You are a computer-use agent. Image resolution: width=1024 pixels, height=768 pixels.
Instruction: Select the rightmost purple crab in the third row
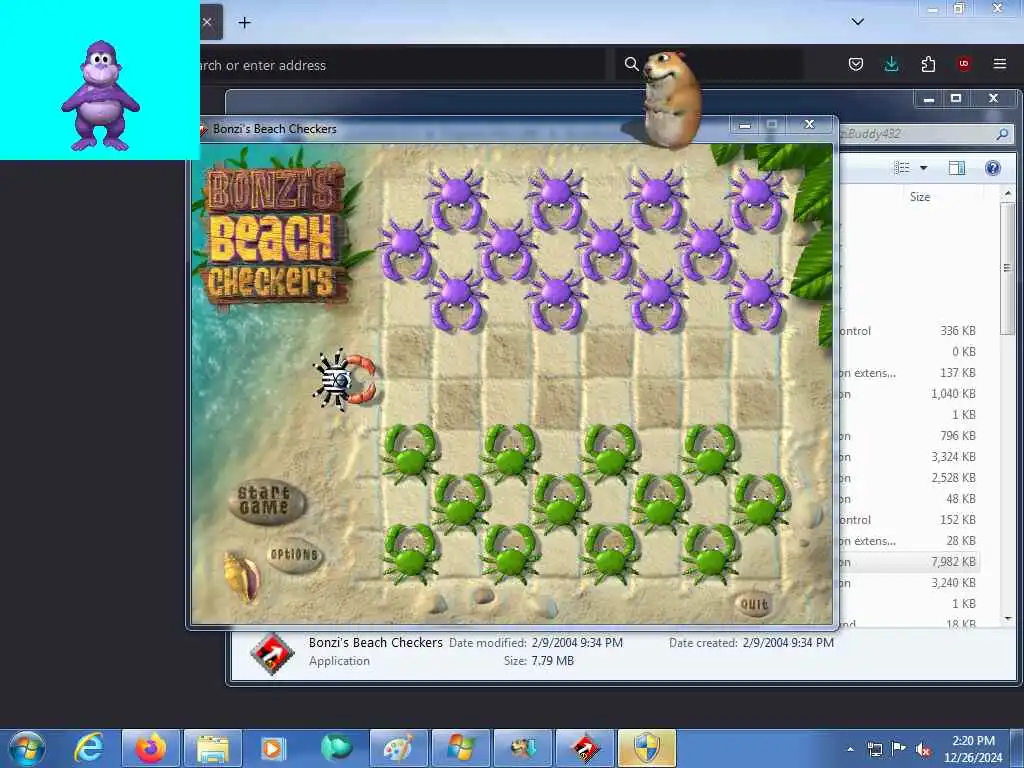pyautogui.click(x=756, y=300)
